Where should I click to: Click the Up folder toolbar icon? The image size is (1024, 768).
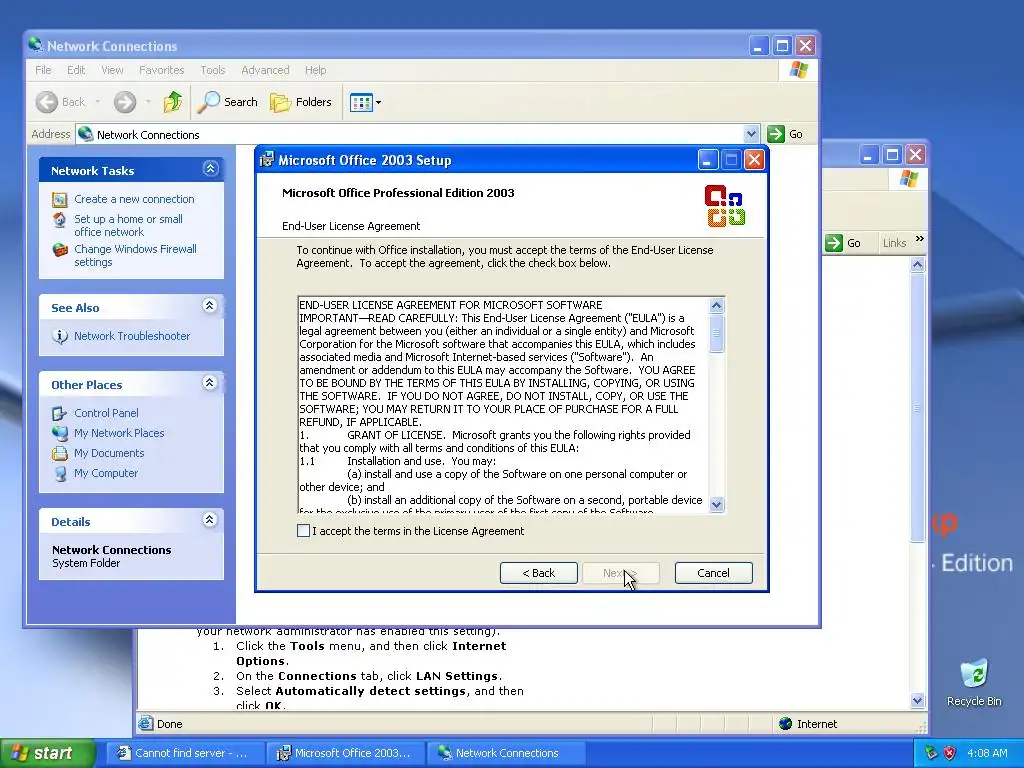coord(172,102)
